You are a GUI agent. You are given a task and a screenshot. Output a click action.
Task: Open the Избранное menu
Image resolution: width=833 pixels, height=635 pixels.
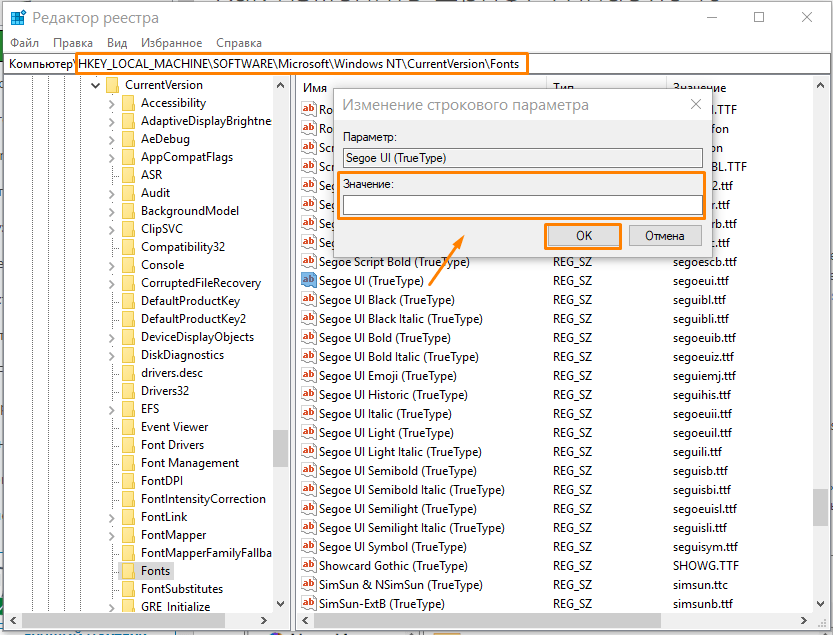click(x=172, y=43)
